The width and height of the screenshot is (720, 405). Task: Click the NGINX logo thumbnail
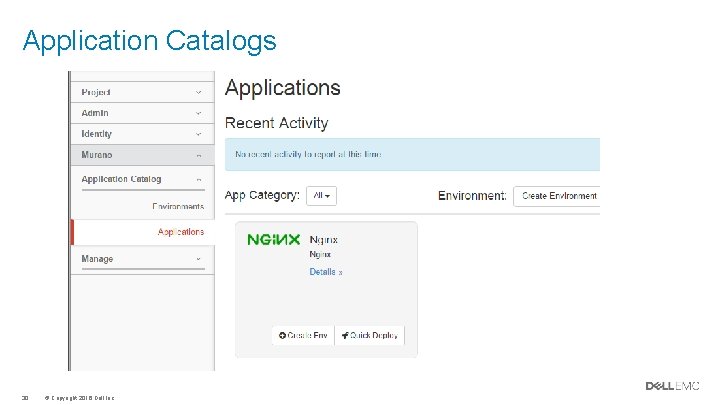click(273, 239)
